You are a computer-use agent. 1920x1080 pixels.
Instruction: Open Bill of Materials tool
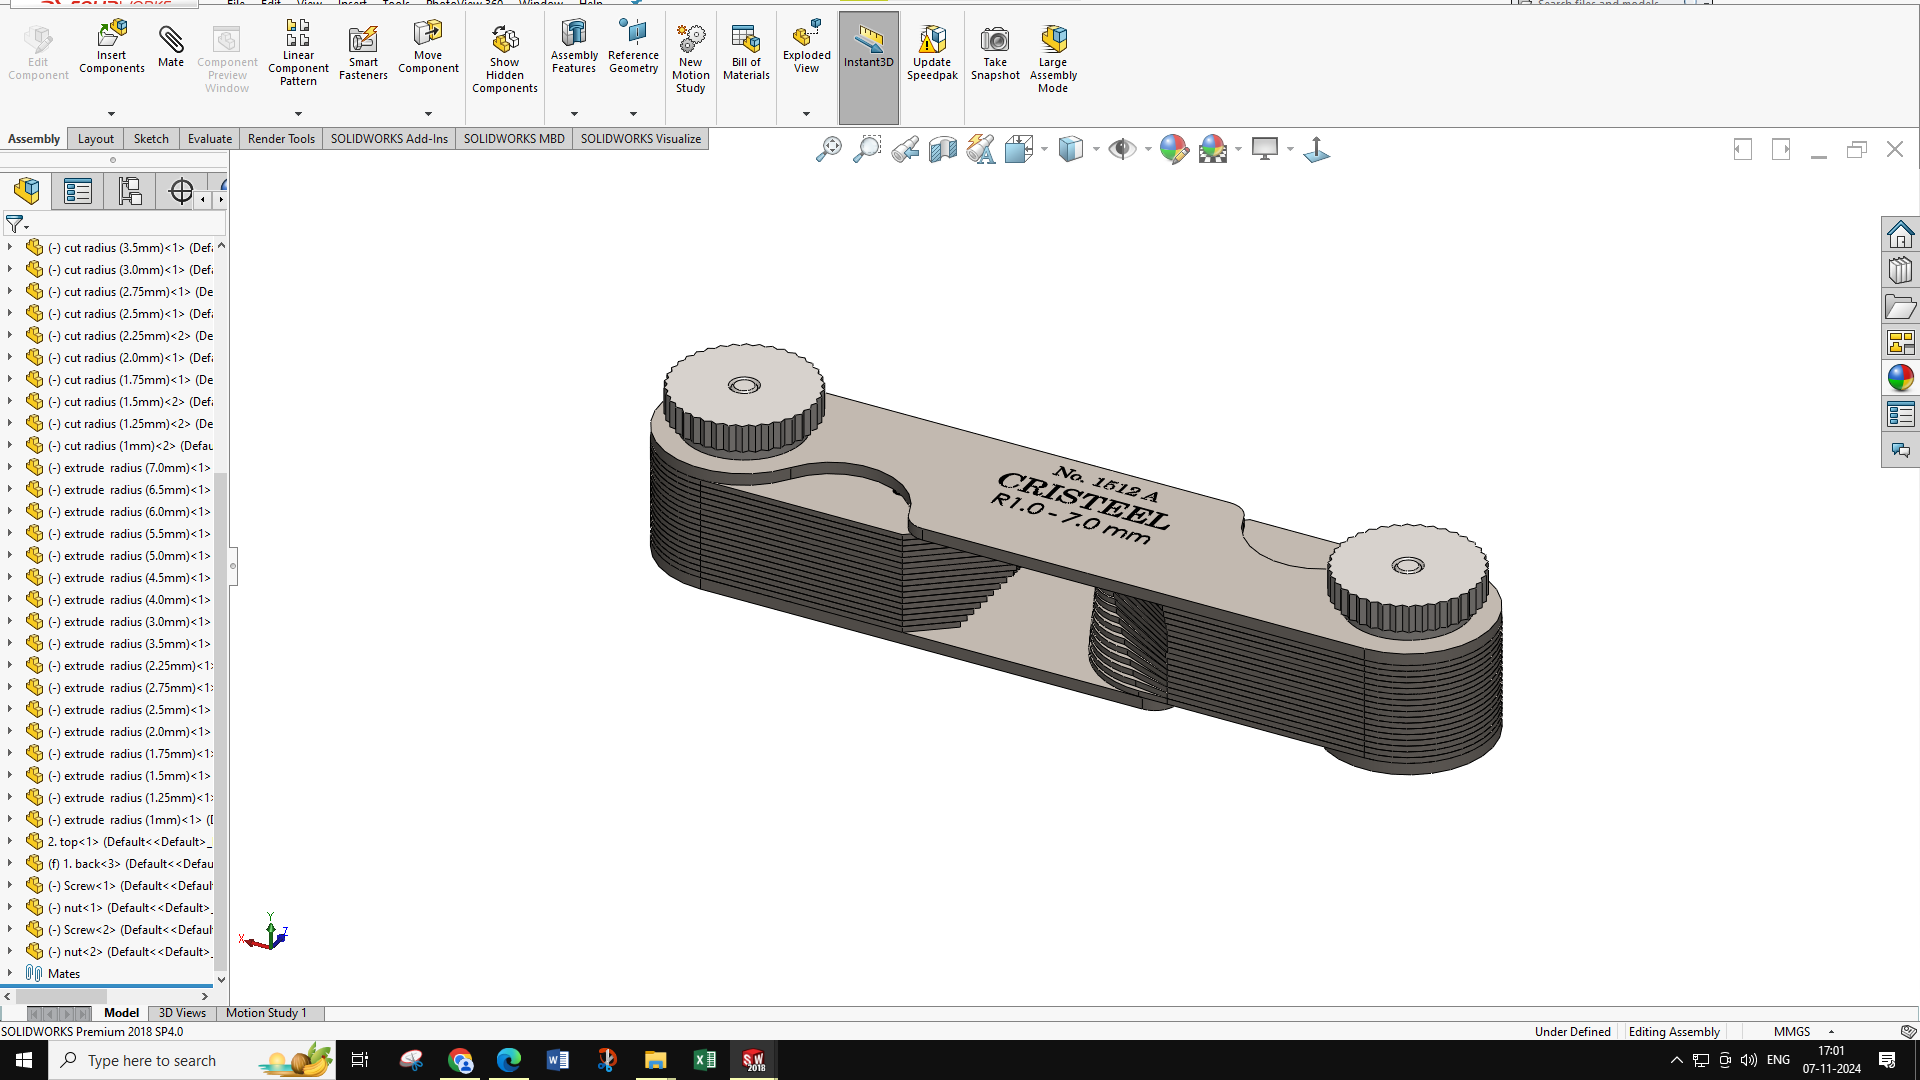click(746, 54)
